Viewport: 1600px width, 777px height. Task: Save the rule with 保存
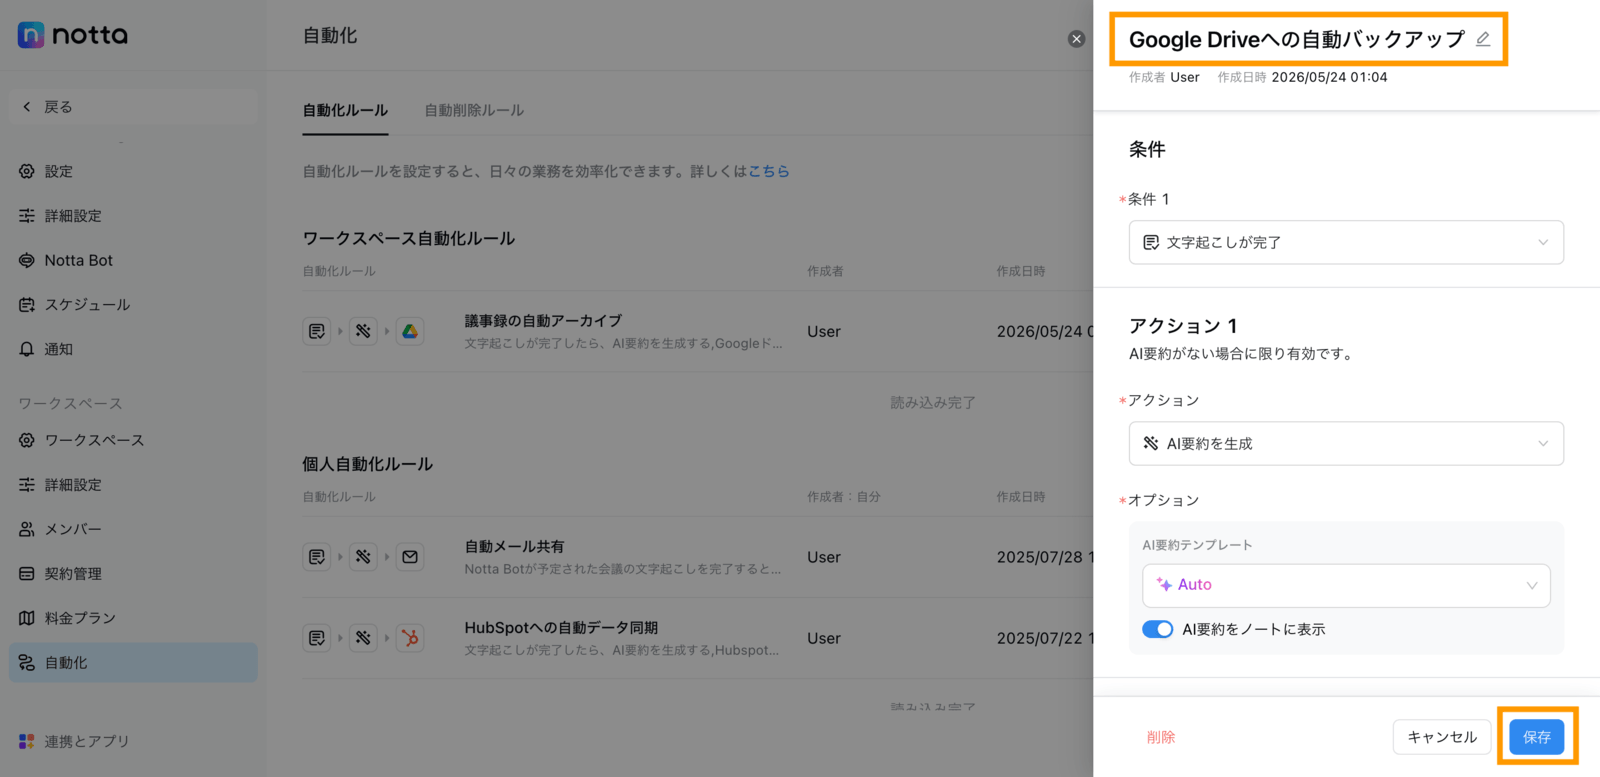(x=1537, y=737)
